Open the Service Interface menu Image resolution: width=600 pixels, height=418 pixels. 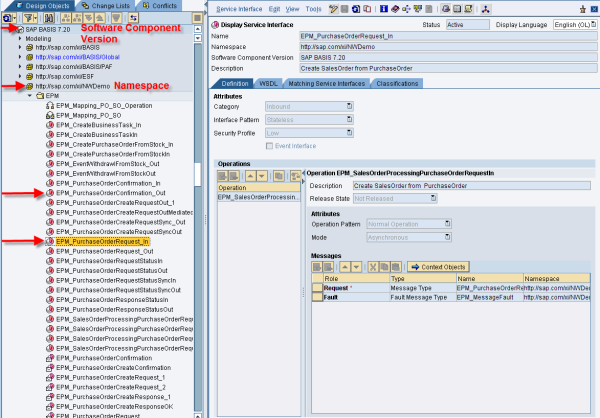[x=239, y=9]
